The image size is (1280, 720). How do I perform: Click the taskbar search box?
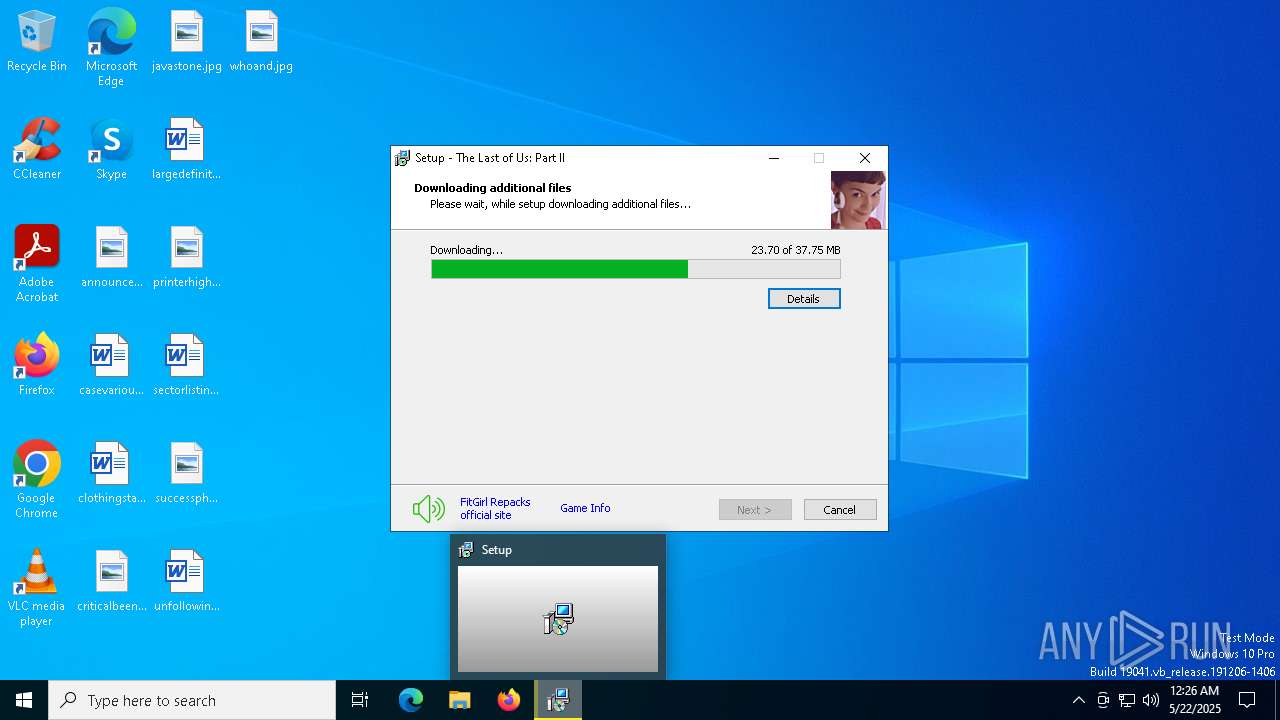coord(192,700)
